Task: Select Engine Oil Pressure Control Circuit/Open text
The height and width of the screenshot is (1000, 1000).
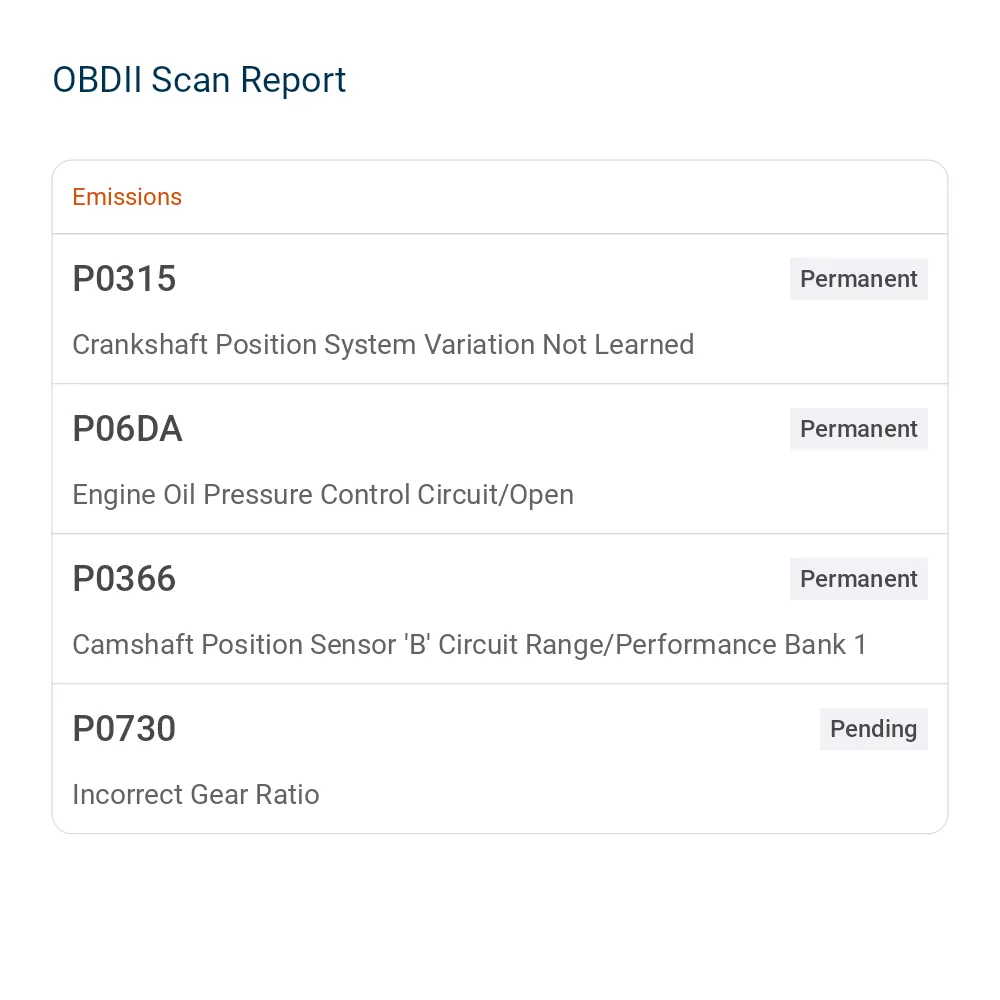Action: click(323, 495)
